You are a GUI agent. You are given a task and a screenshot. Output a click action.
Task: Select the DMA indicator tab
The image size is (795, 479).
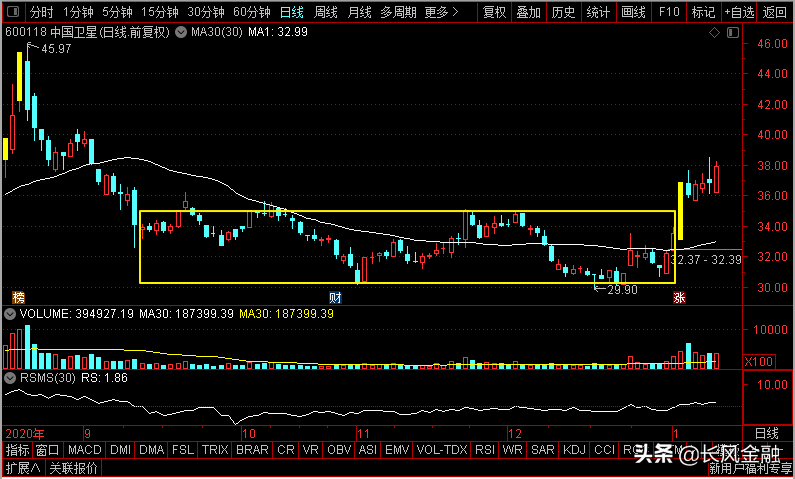151,450
